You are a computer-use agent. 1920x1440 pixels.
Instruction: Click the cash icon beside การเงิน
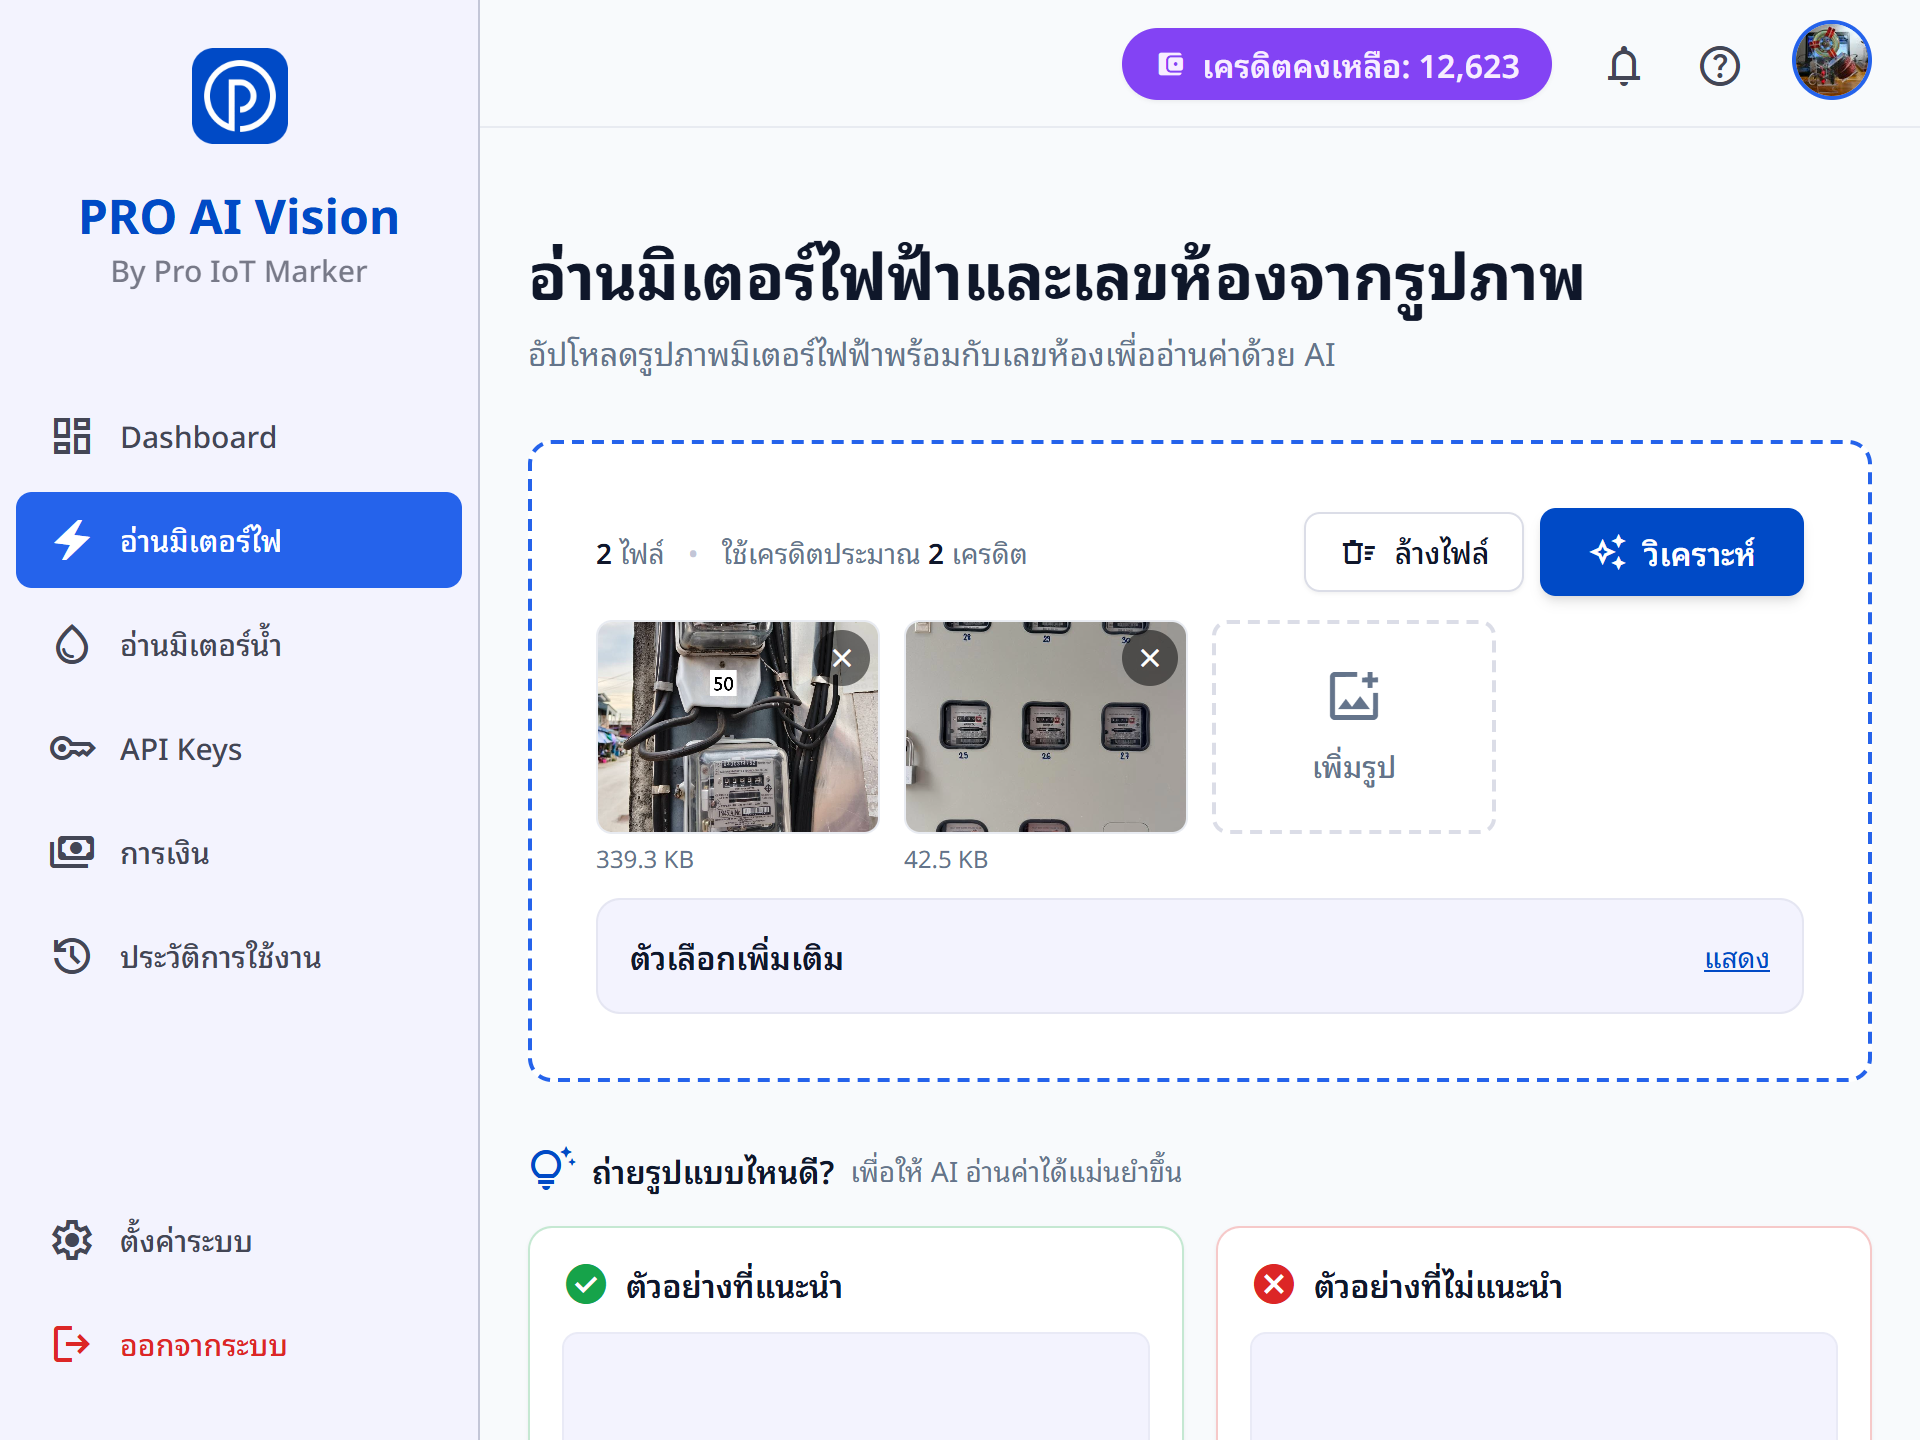[x=72, y=852]
